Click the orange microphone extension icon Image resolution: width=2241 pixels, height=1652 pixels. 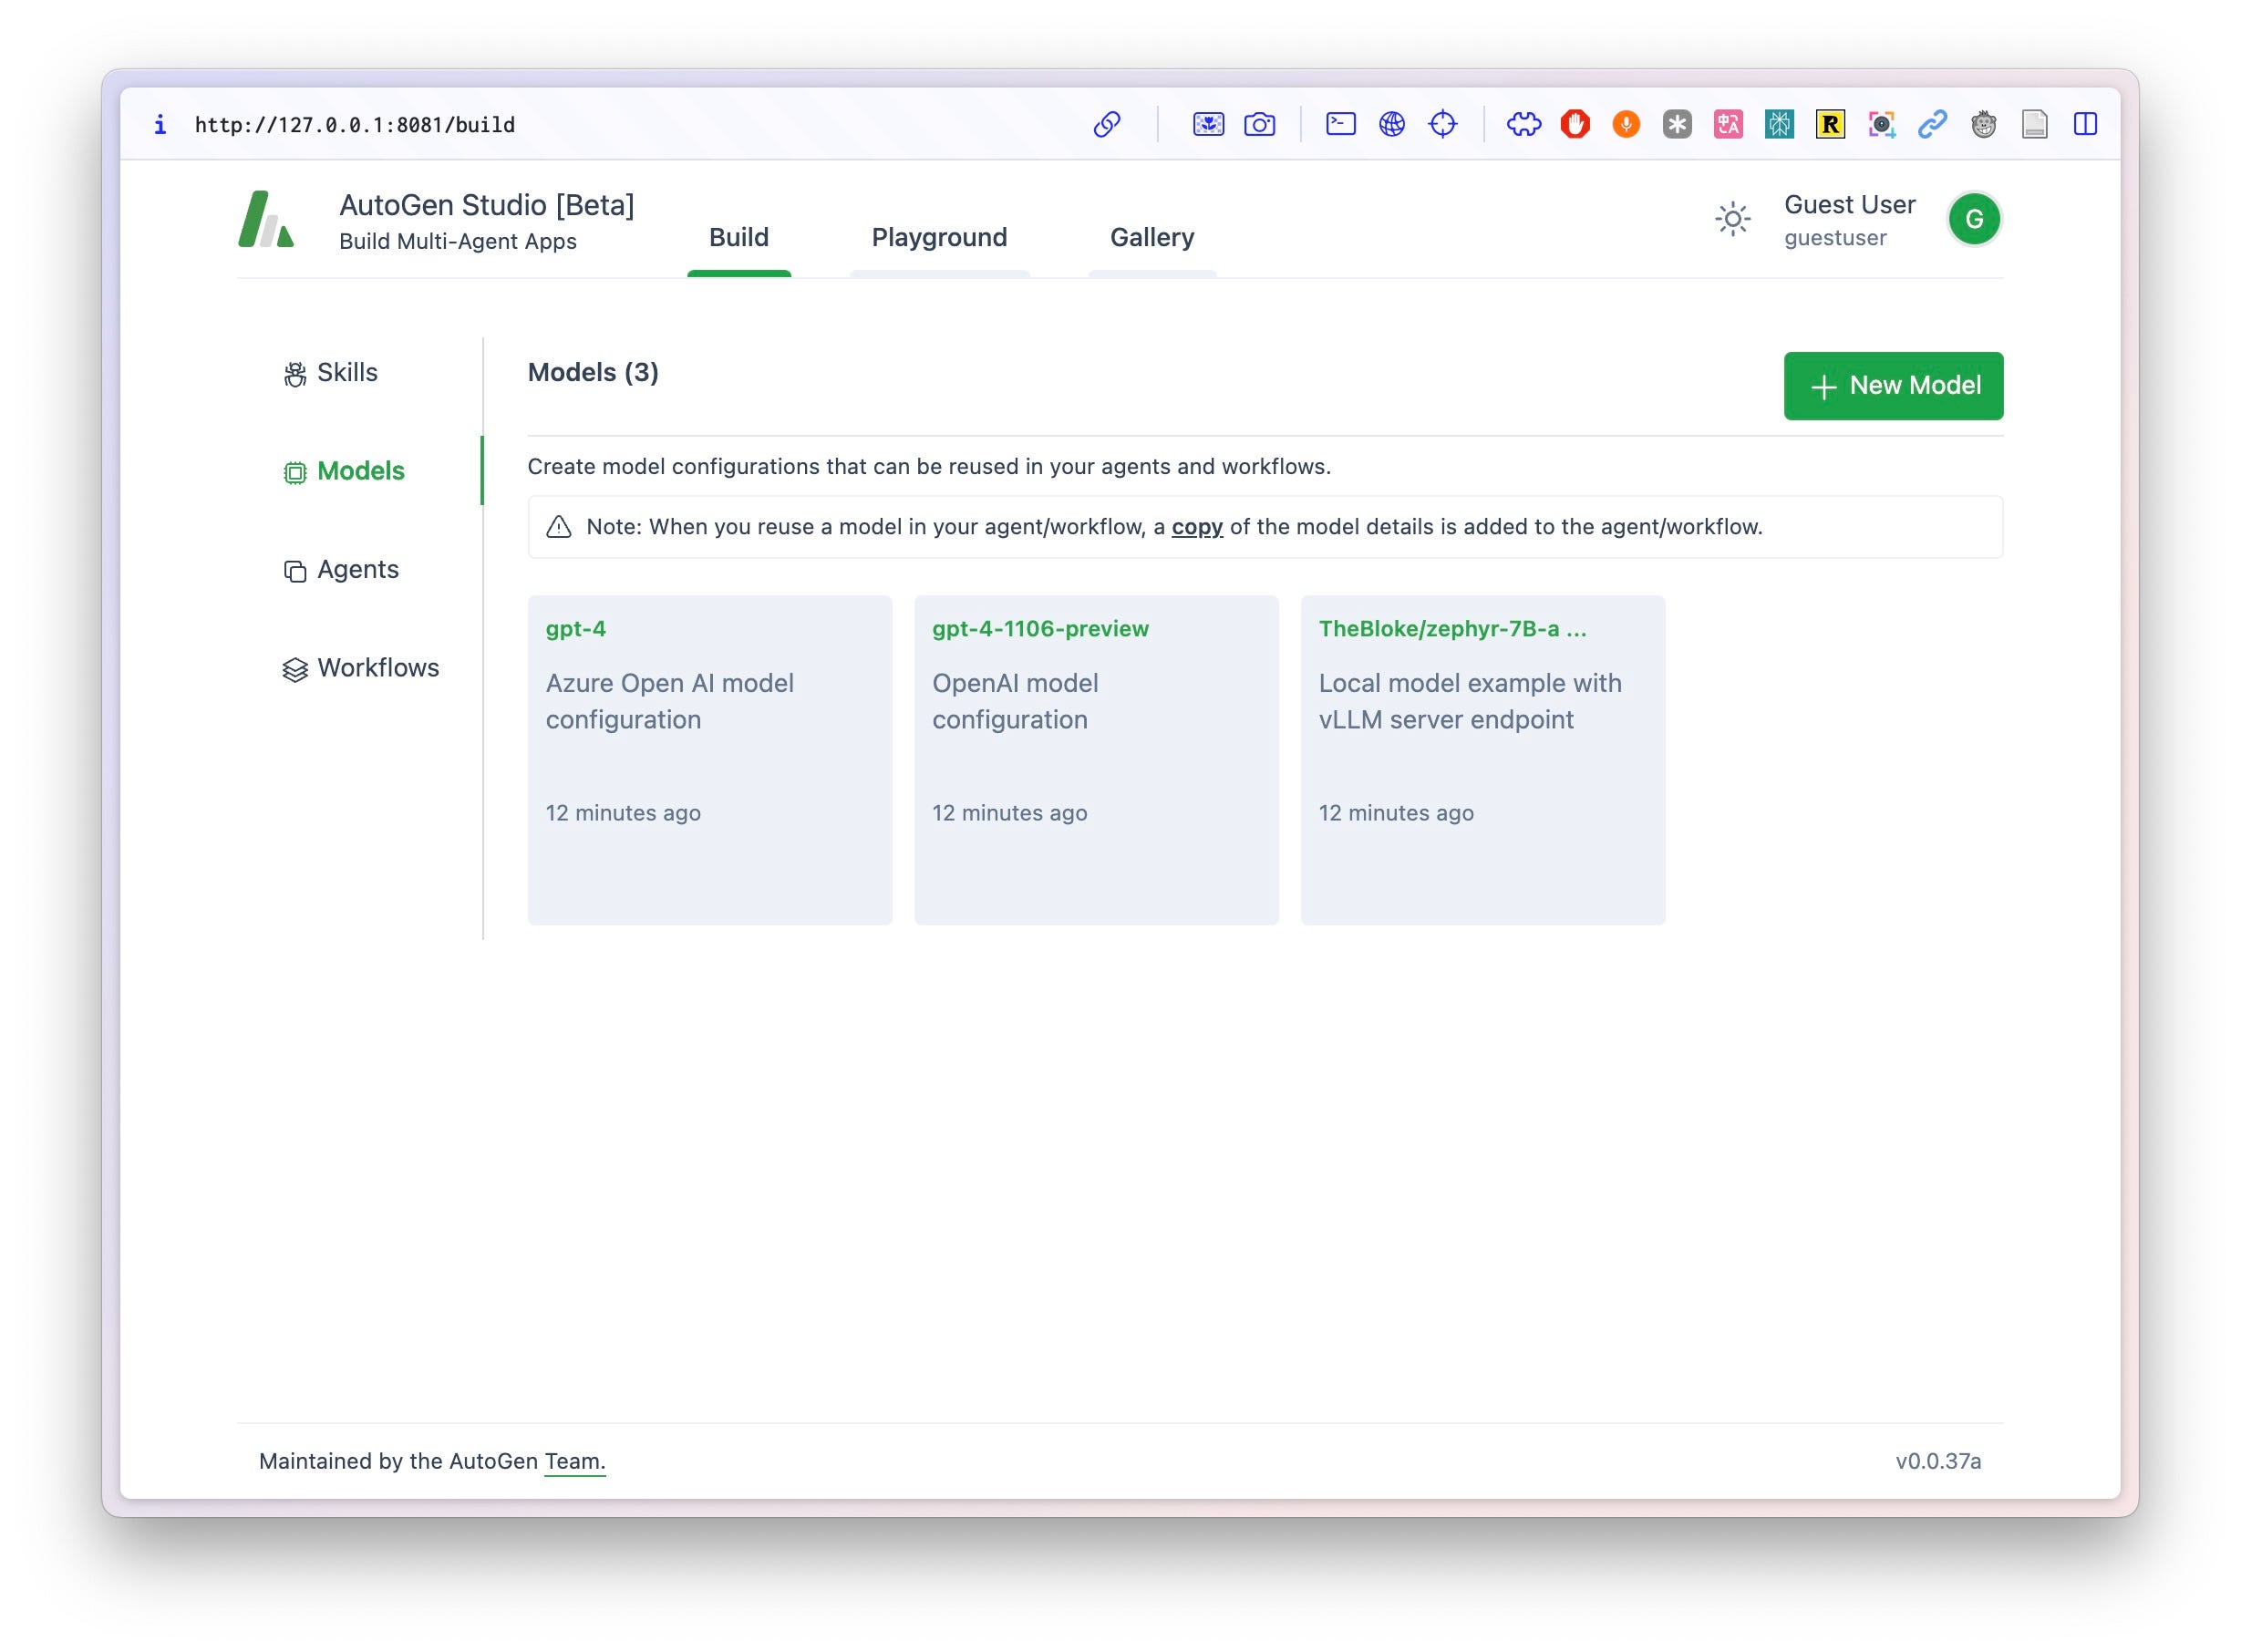coord(1626,124)
